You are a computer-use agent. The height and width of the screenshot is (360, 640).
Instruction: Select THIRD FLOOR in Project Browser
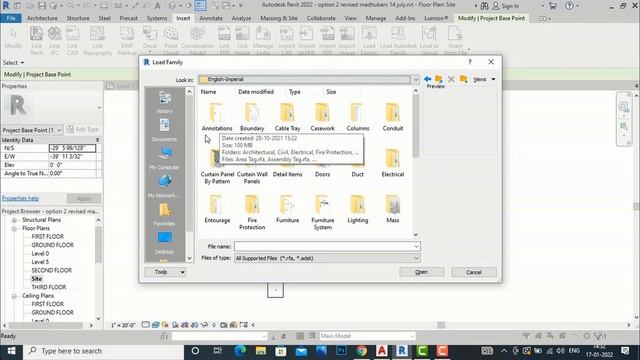[49, 287]
